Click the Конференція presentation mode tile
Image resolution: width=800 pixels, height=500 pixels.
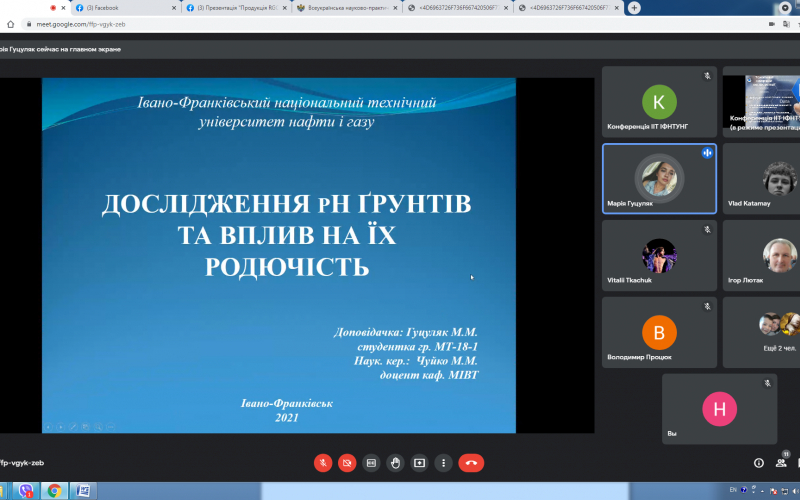pos(761,102)
